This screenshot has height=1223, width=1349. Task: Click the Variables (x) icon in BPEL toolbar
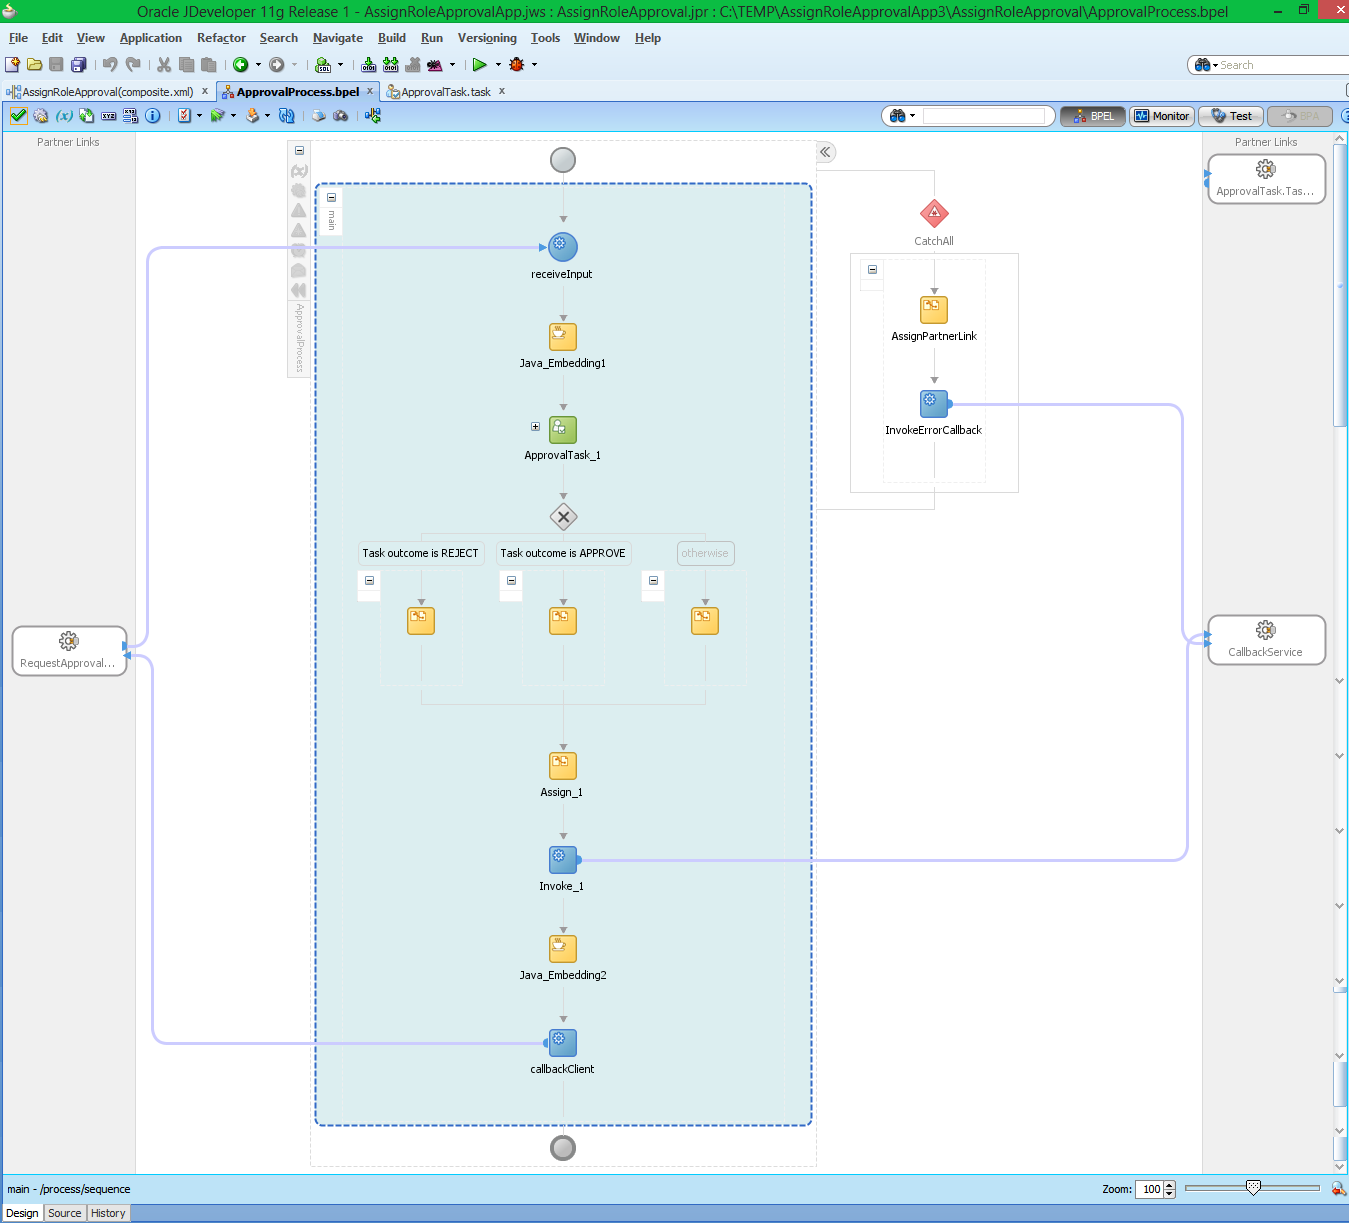[64, 116]
